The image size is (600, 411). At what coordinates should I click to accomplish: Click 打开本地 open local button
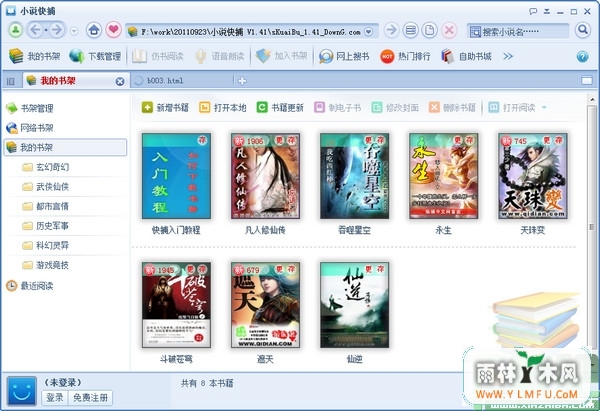pos(222,108)
